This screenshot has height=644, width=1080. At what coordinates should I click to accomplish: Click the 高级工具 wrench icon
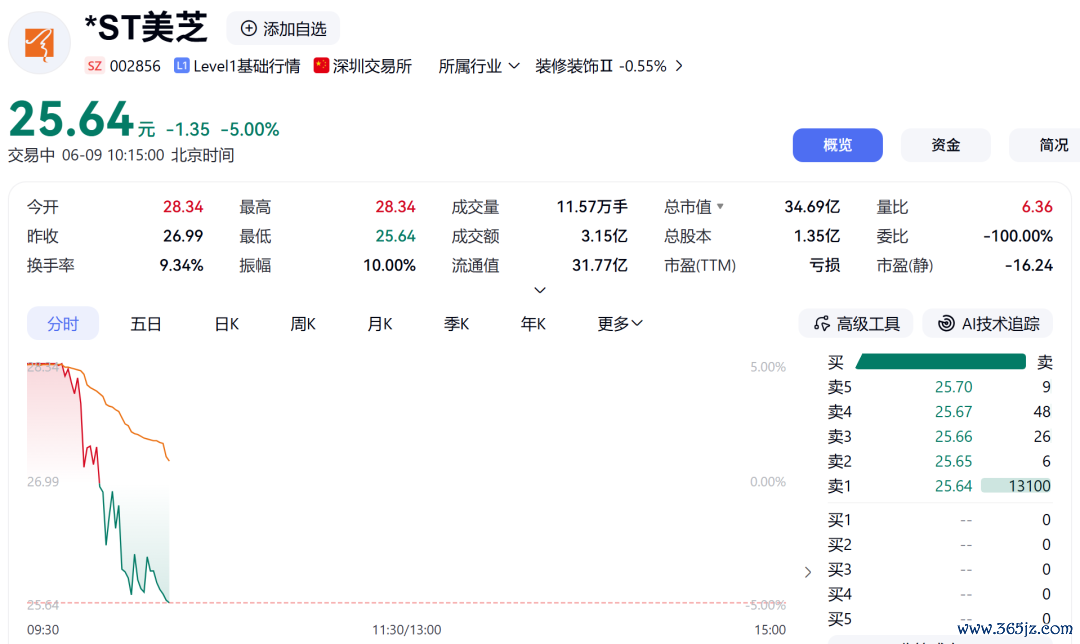pyautogui.click(x=821, y=324)
